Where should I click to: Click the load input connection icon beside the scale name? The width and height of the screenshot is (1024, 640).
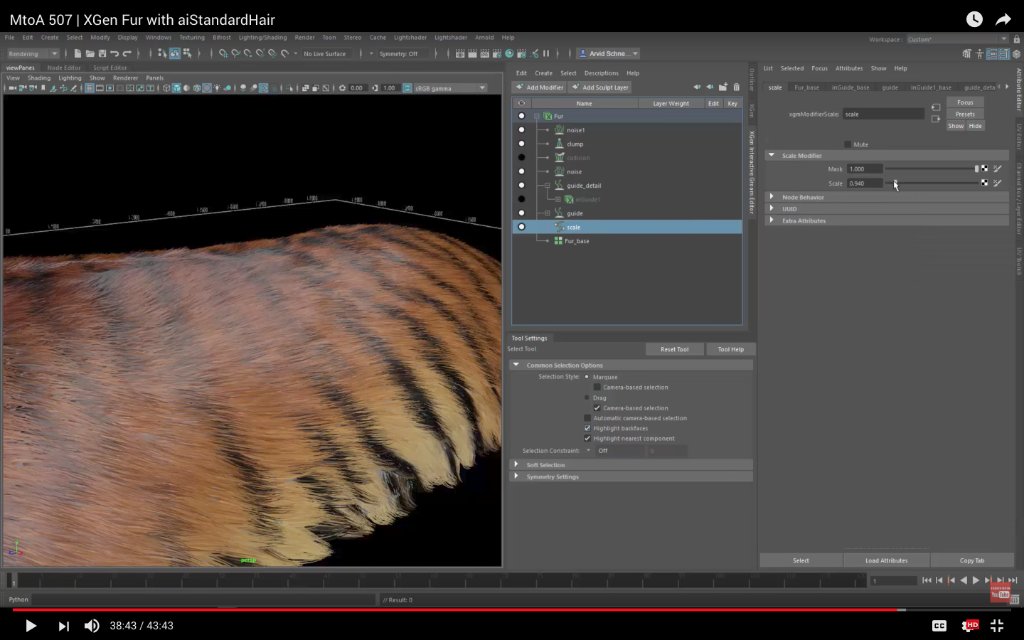pyautogui.click(x=936, y=107)
